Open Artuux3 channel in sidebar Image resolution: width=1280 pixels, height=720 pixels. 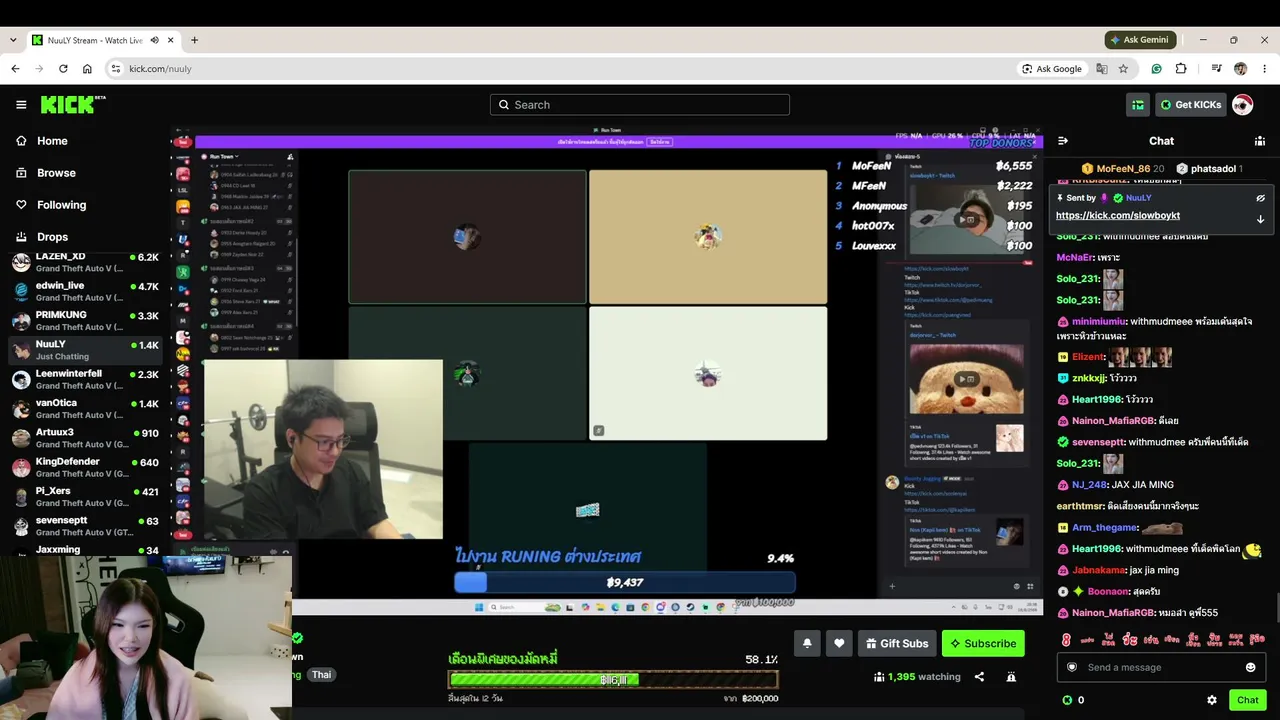85,438
